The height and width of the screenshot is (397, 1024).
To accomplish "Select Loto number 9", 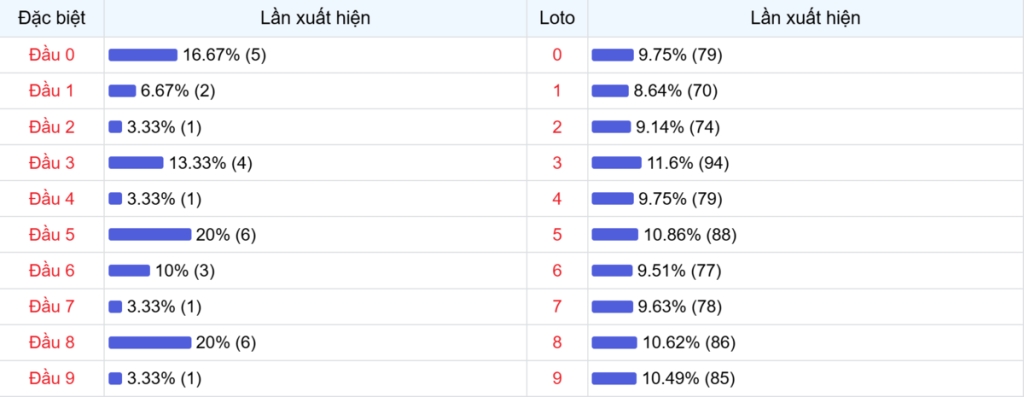I will (557, 379).
